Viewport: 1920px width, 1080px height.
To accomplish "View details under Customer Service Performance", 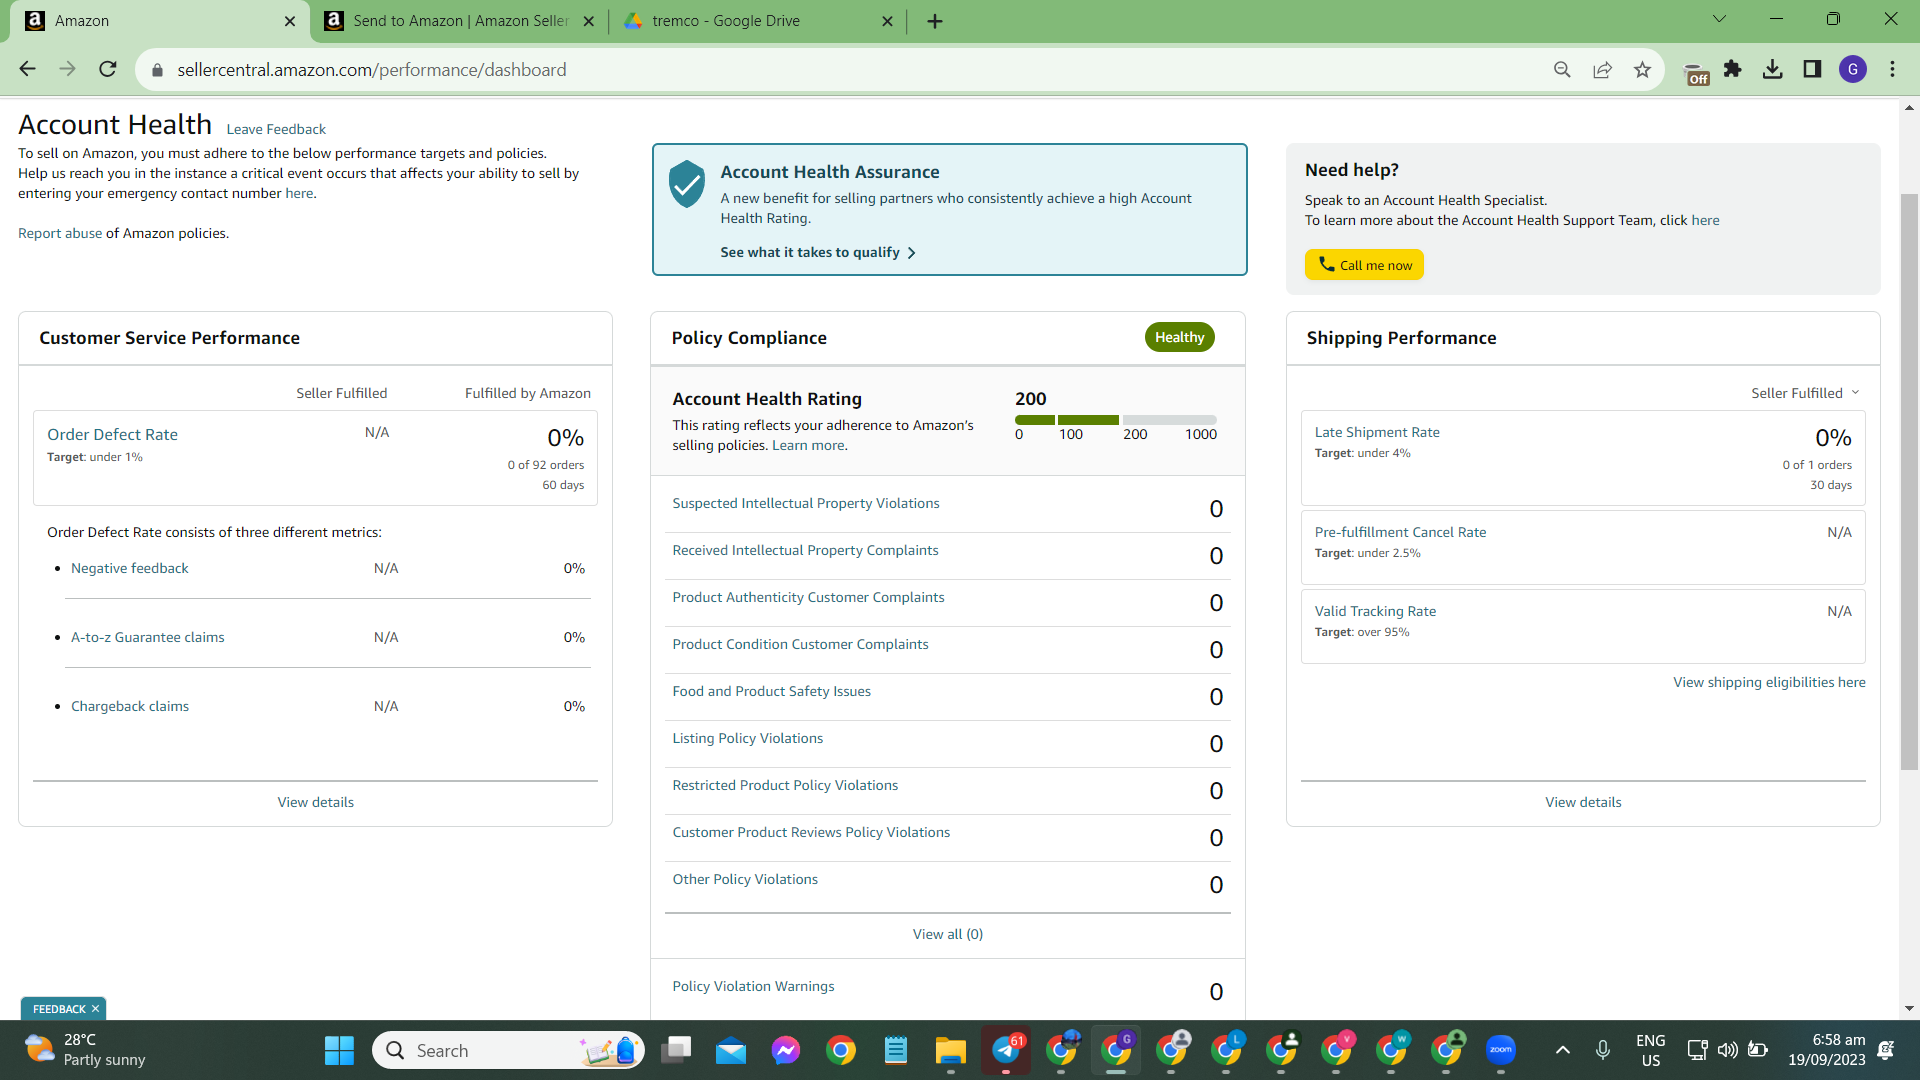I will (316, 802).
